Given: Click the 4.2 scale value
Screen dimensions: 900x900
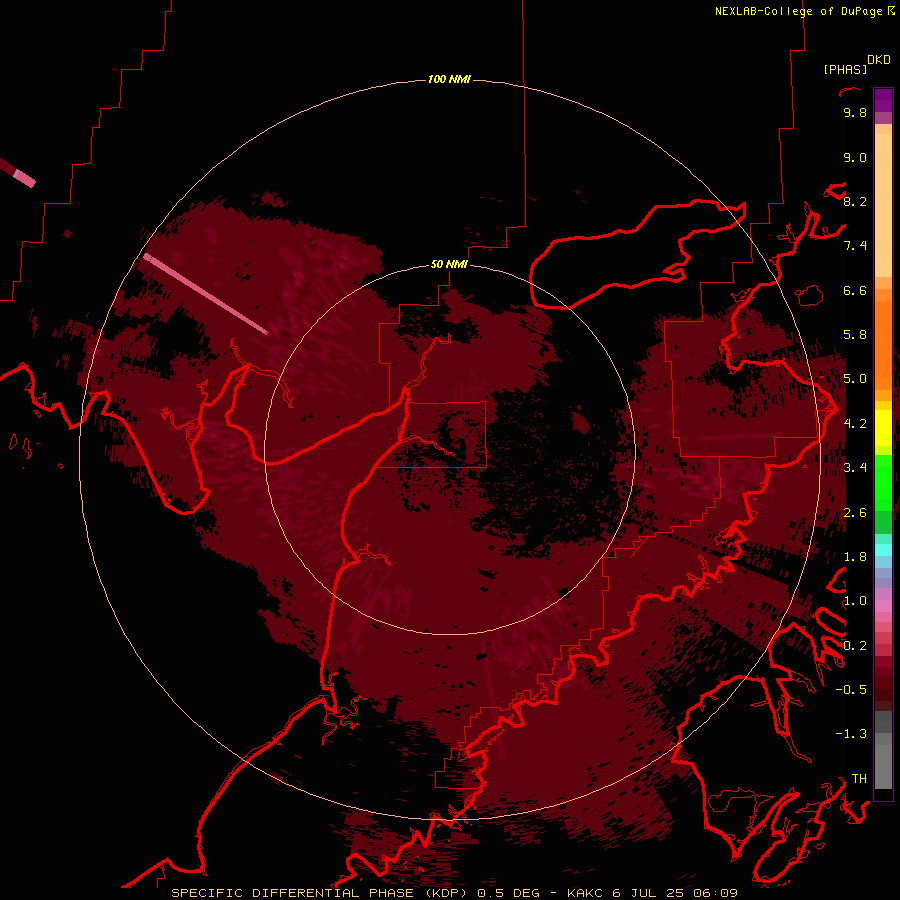Looking at the screenshot, I should pyautogui.click(x=855, y=424).
